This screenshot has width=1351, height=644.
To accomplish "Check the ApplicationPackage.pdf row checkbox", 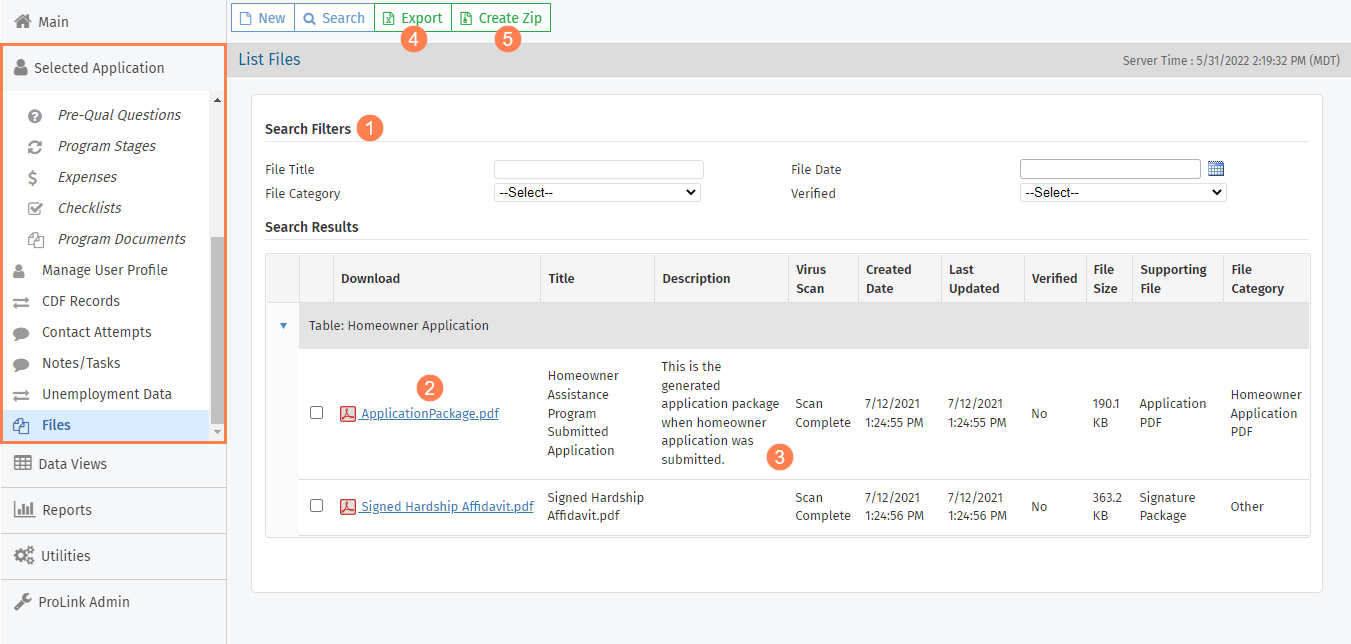I will [316, 413].
